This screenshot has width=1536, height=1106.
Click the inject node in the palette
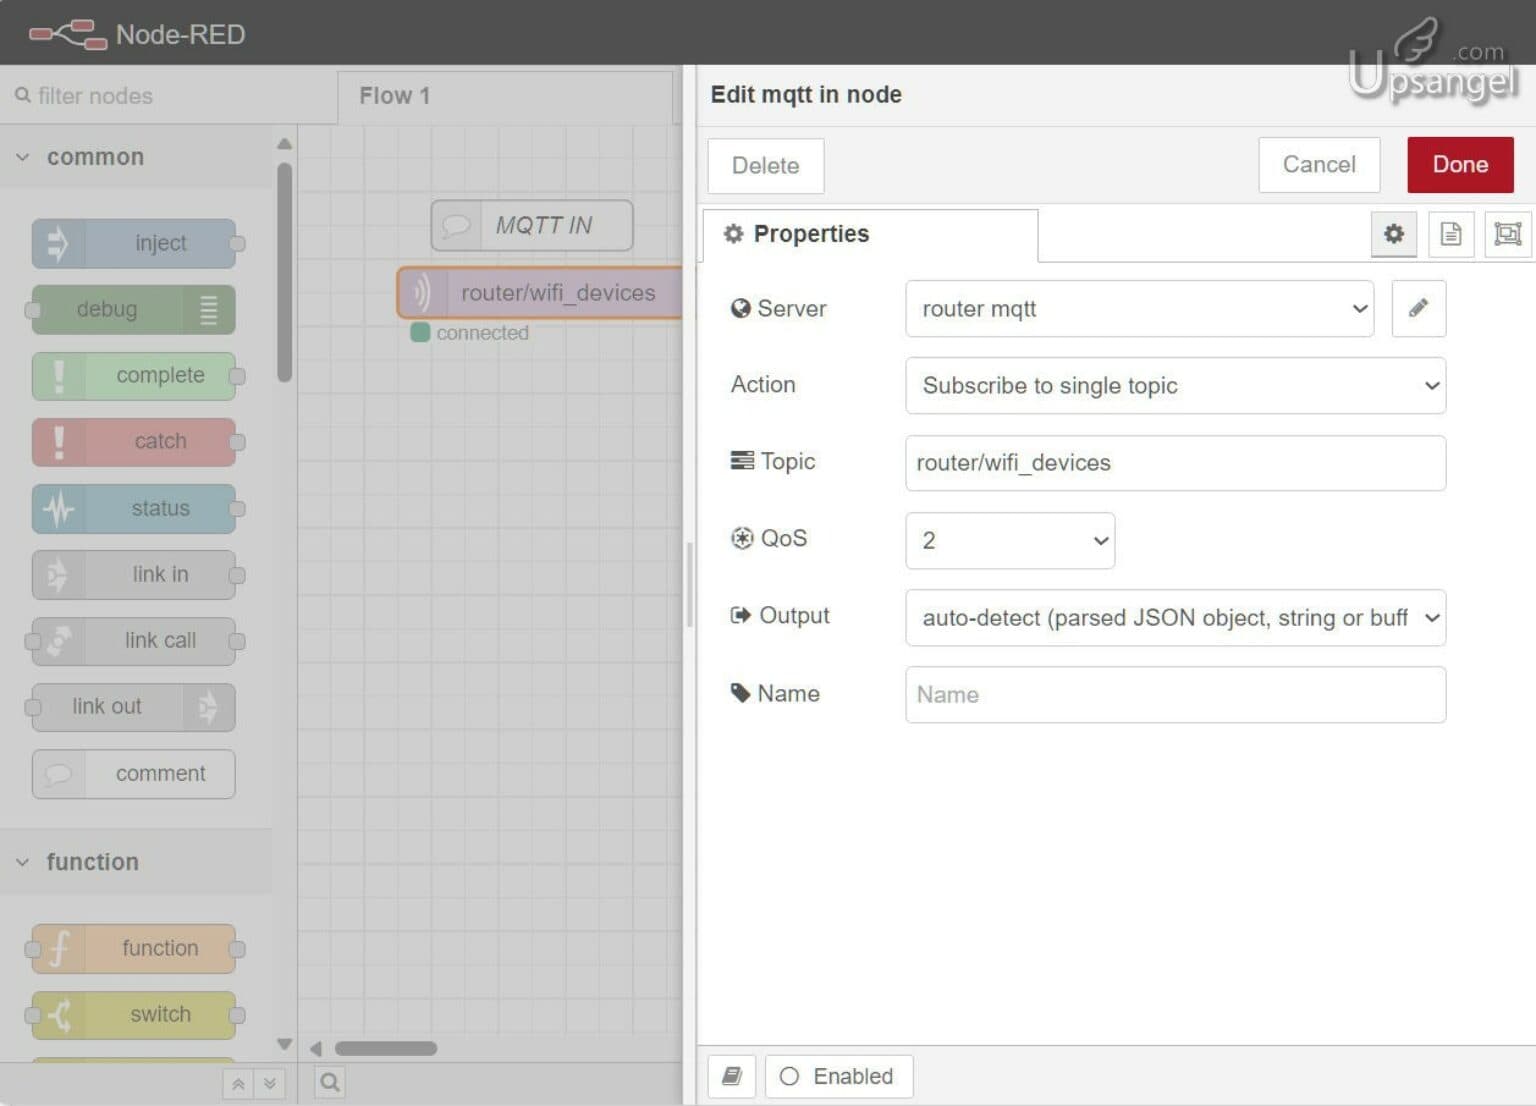[136, 243]
